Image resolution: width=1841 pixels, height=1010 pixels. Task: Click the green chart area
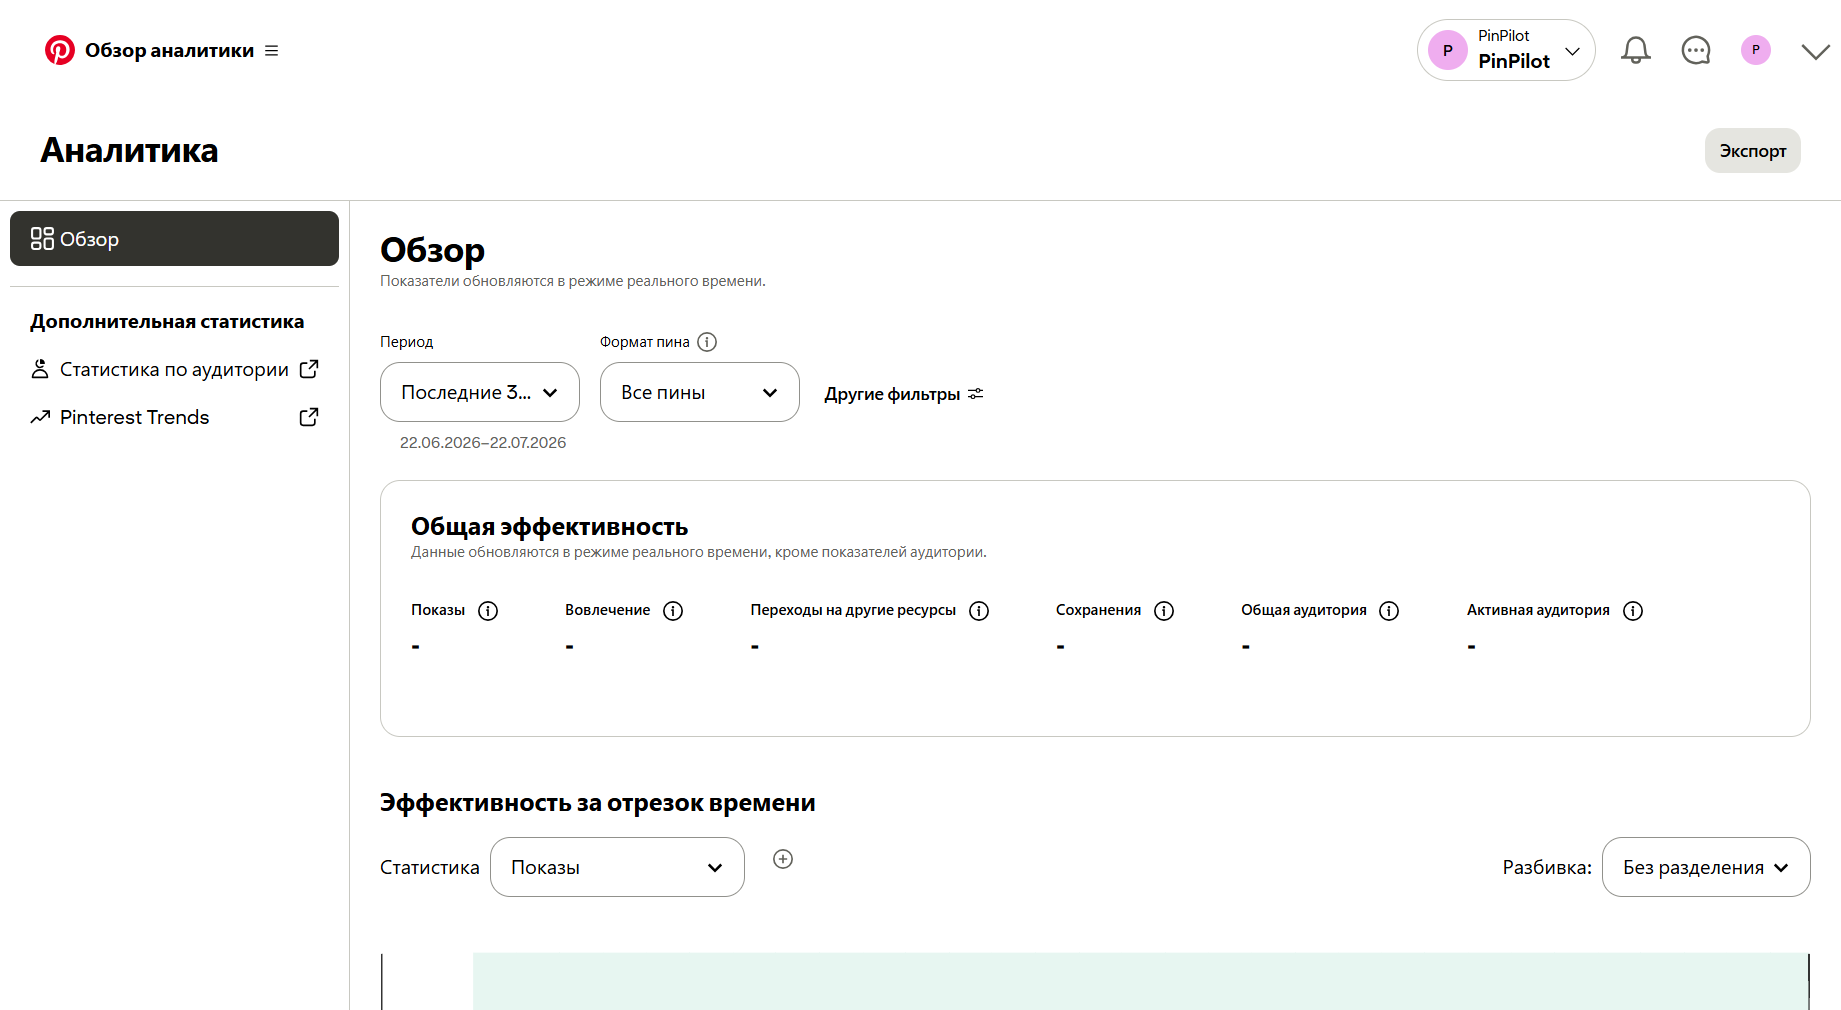click(1140, 981)
